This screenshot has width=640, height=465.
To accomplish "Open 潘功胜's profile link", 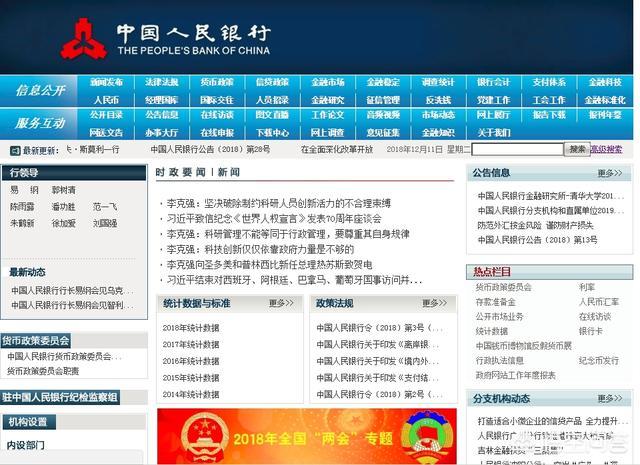I will (x=63, y=207).
